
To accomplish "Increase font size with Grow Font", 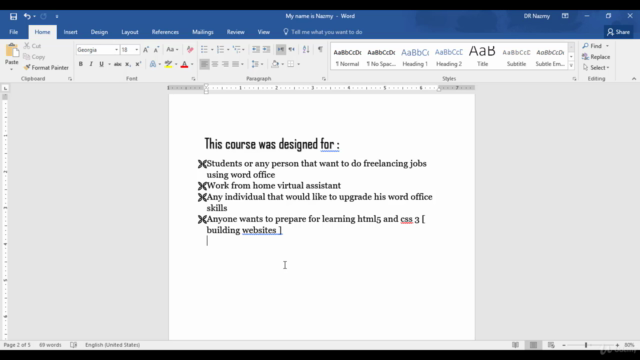I will pyautogui.click(x=146, y=50).
